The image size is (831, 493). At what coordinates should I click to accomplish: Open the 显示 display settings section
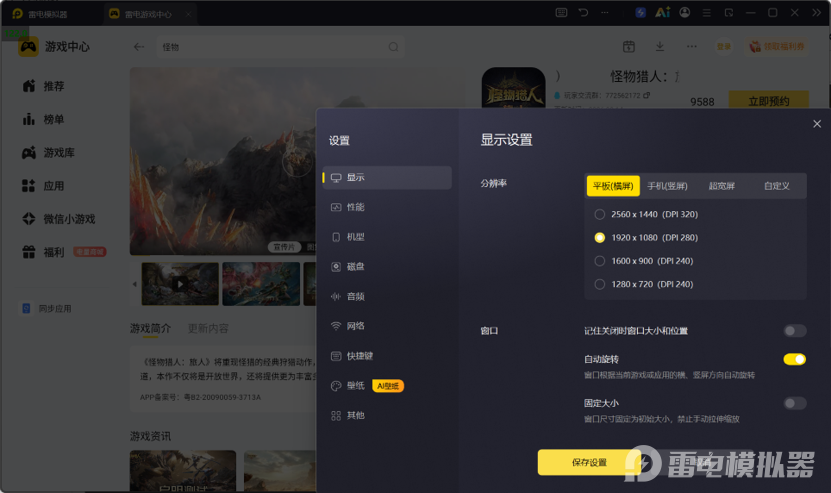(387, 178)
